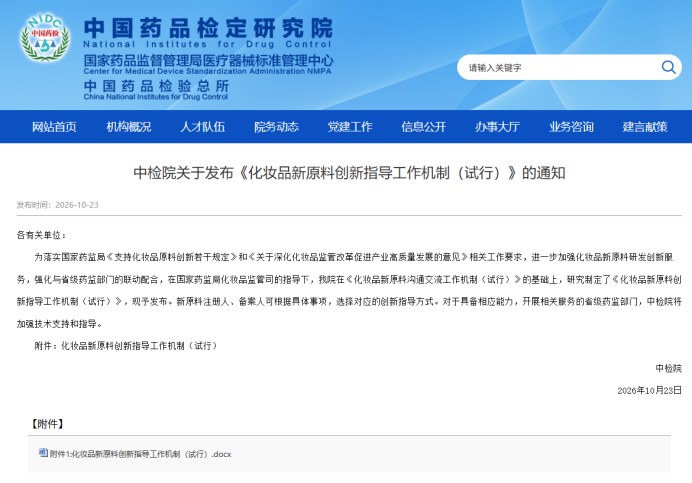Open the 院务动态 menu item
The height and width of the screenshot is (483, 692).
click(276, 127)
